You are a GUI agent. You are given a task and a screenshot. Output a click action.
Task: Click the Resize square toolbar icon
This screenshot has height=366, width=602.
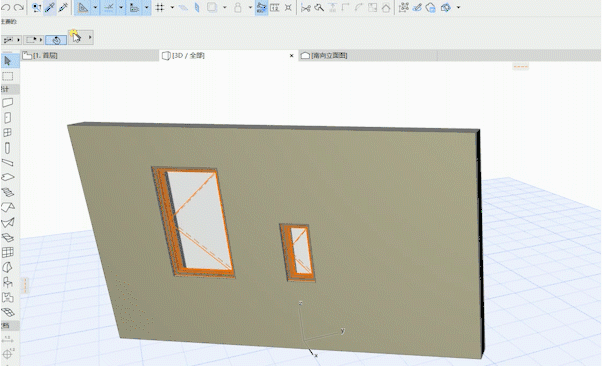tap(372, 7)
